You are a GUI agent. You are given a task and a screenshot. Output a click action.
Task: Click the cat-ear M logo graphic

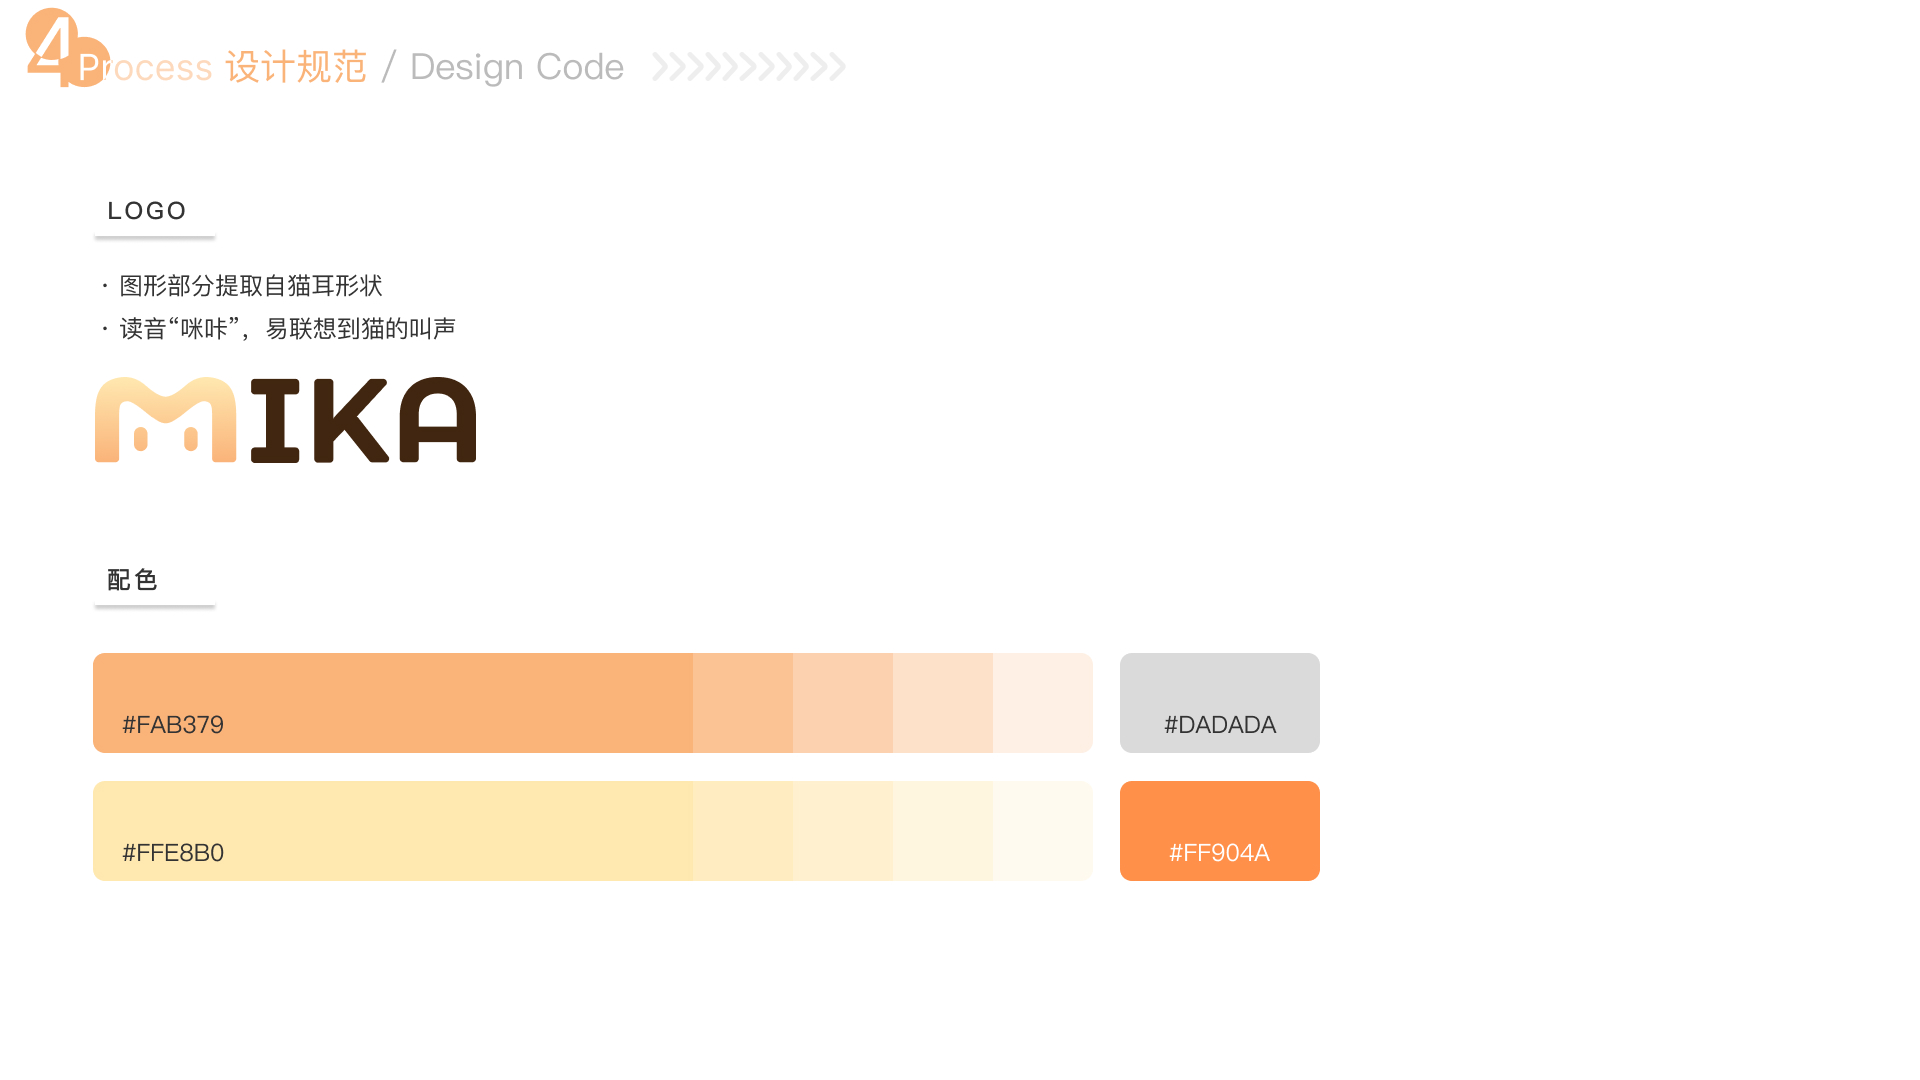(165, 420)
